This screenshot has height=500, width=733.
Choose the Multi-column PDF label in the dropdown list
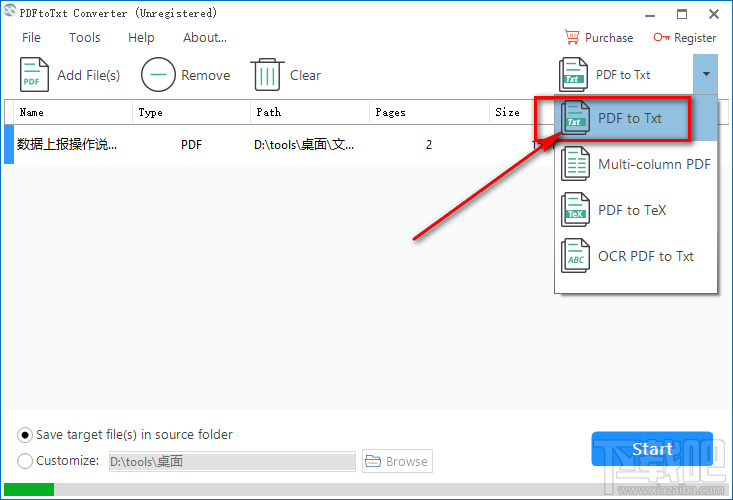(x=654, y=164)
